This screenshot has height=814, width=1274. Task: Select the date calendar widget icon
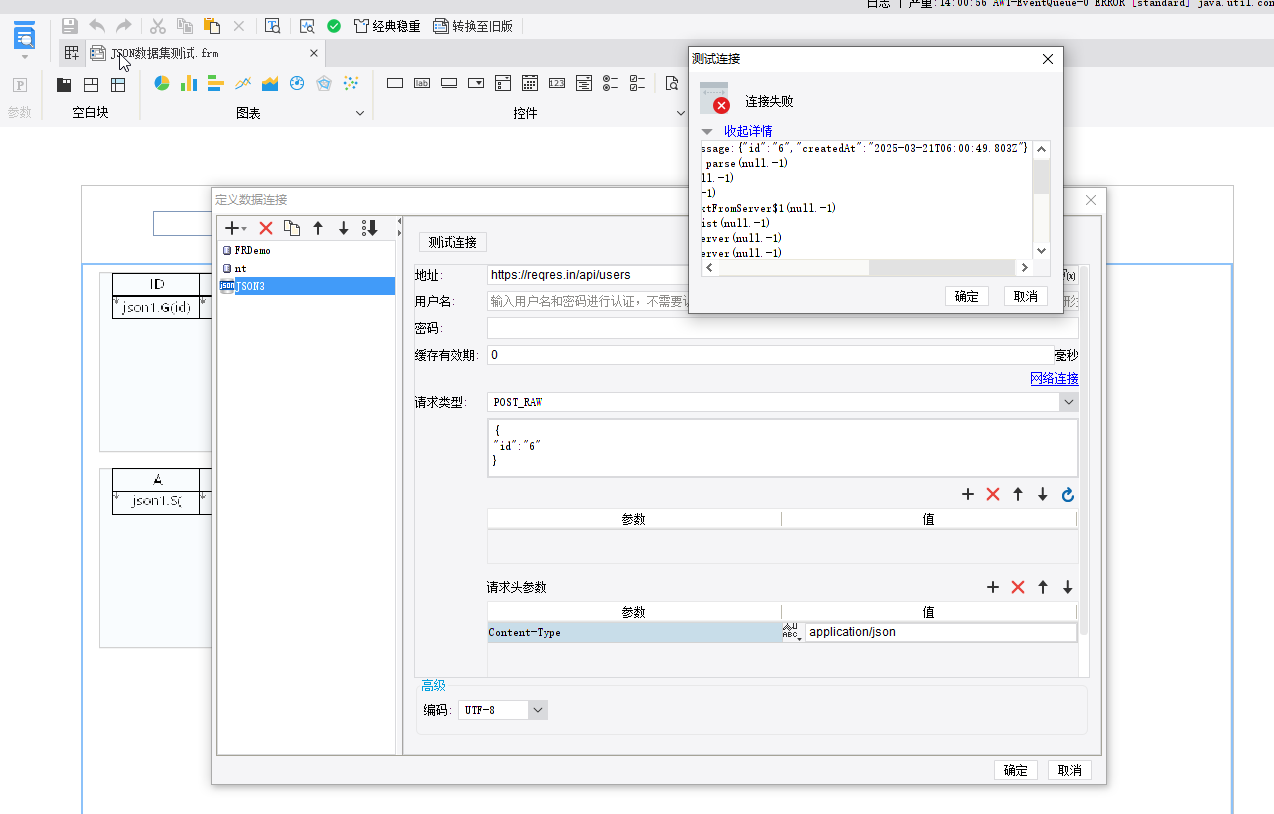[x=530, y=83]
